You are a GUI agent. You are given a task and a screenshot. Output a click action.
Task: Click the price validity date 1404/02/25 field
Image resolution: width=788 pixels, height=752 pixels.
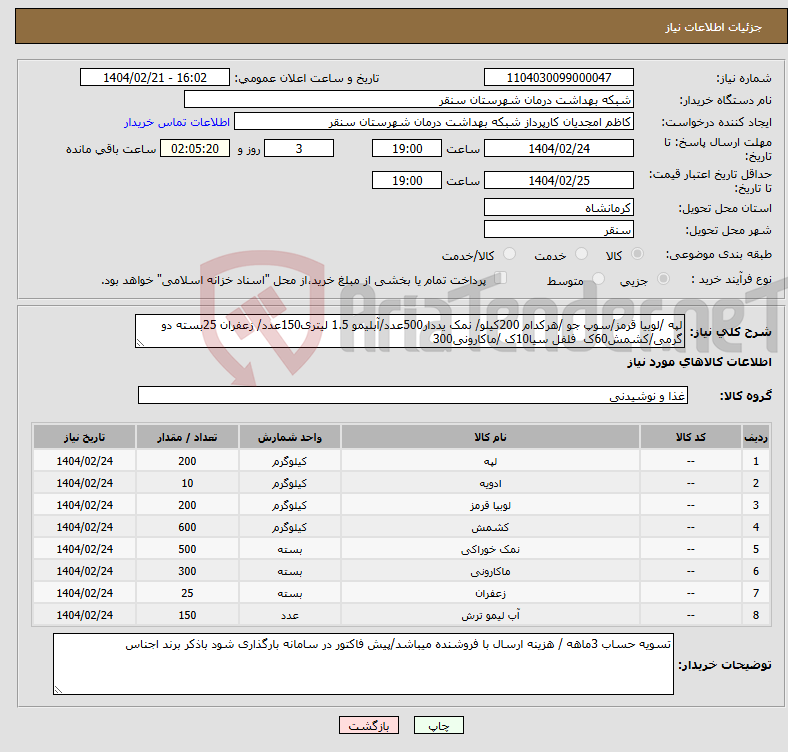pyautogui.click(x=558, y=181)
